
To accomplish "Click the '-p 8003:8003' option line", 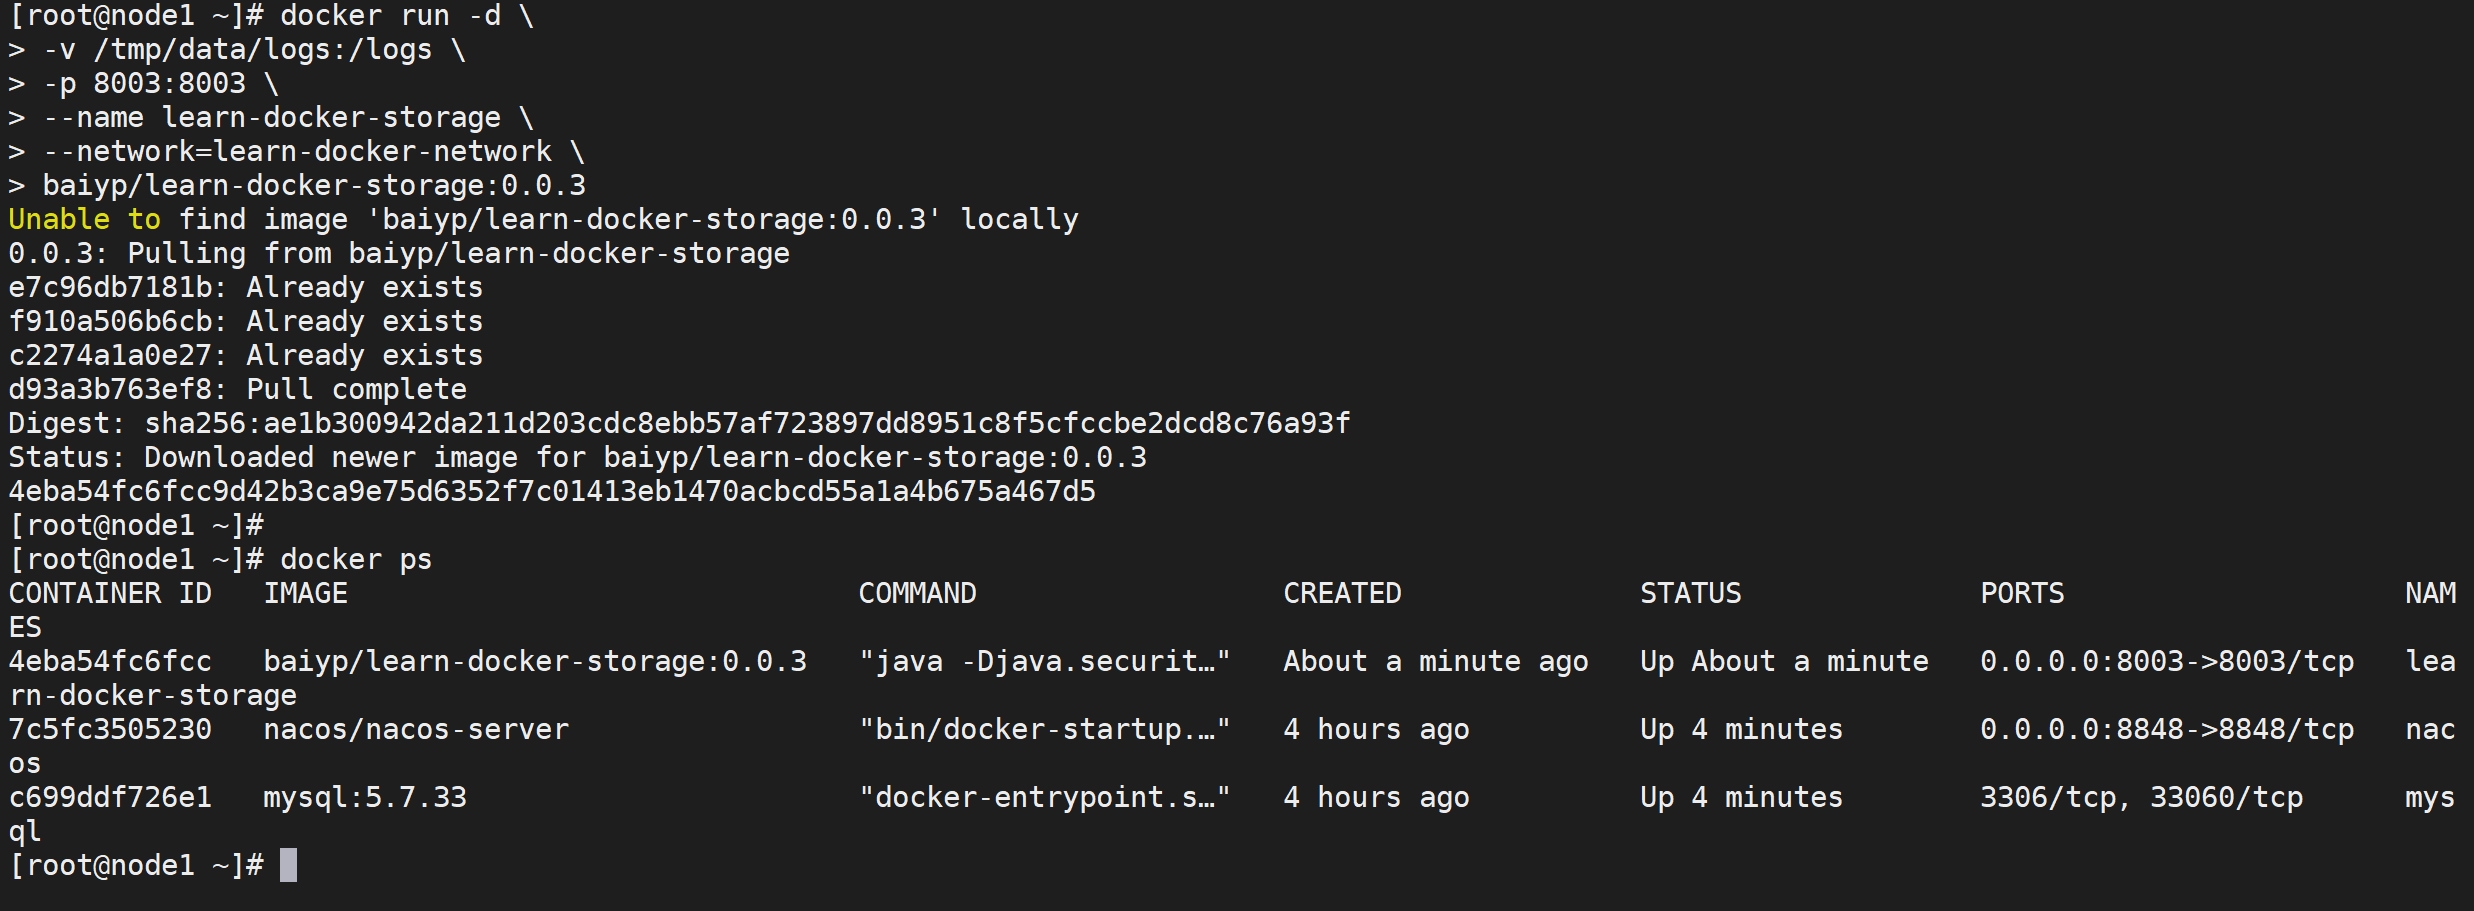I will (x=144, y=83).
